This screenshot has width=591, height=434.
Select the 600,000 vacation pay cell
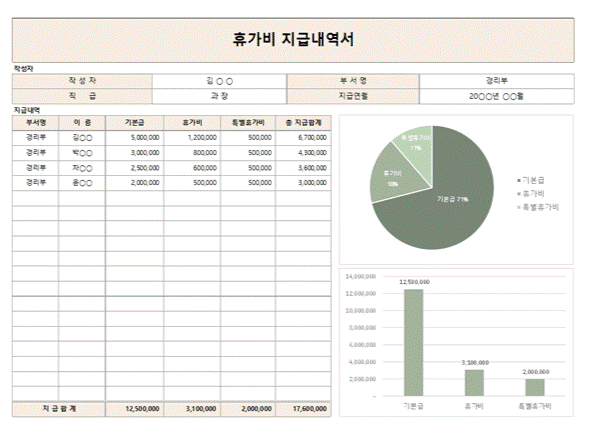(192, 168)
